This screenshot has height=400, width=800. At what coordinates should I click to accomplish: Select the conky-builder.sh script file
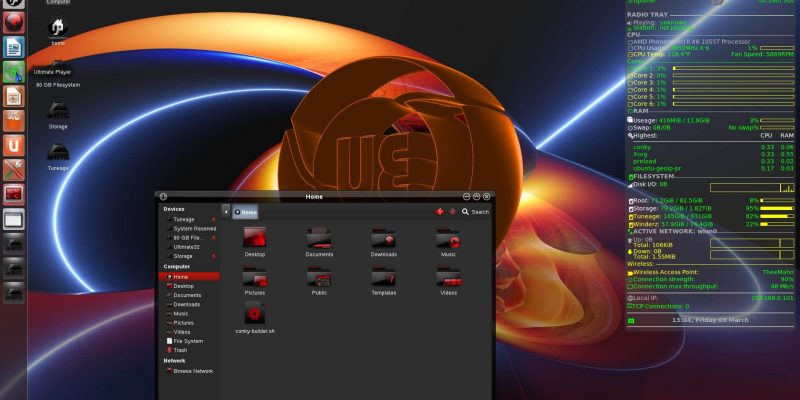click(x=255, y=317)
